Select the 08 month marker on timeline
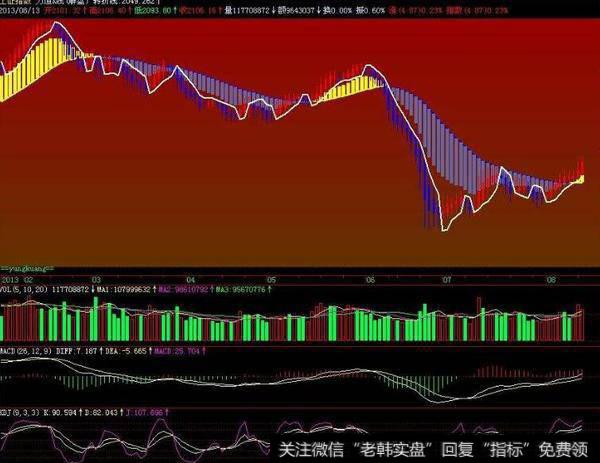The width and height of the screenshot is (600, 463). click(548, 280)
